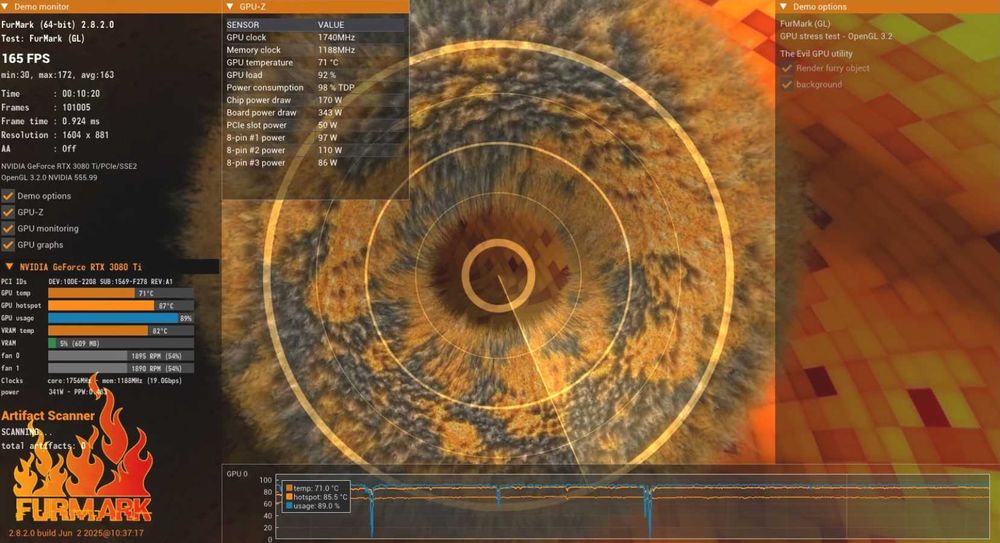Collapse the right Demo options panel triangle
1000x543 pixels.
pos(783,6)
